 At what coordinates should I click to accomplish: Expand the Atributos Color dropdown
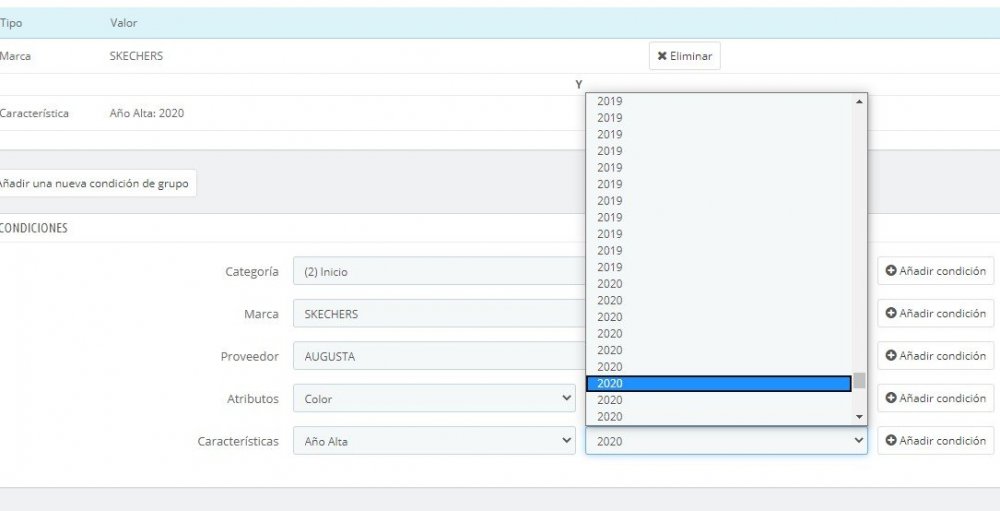(x=434, y=398)
